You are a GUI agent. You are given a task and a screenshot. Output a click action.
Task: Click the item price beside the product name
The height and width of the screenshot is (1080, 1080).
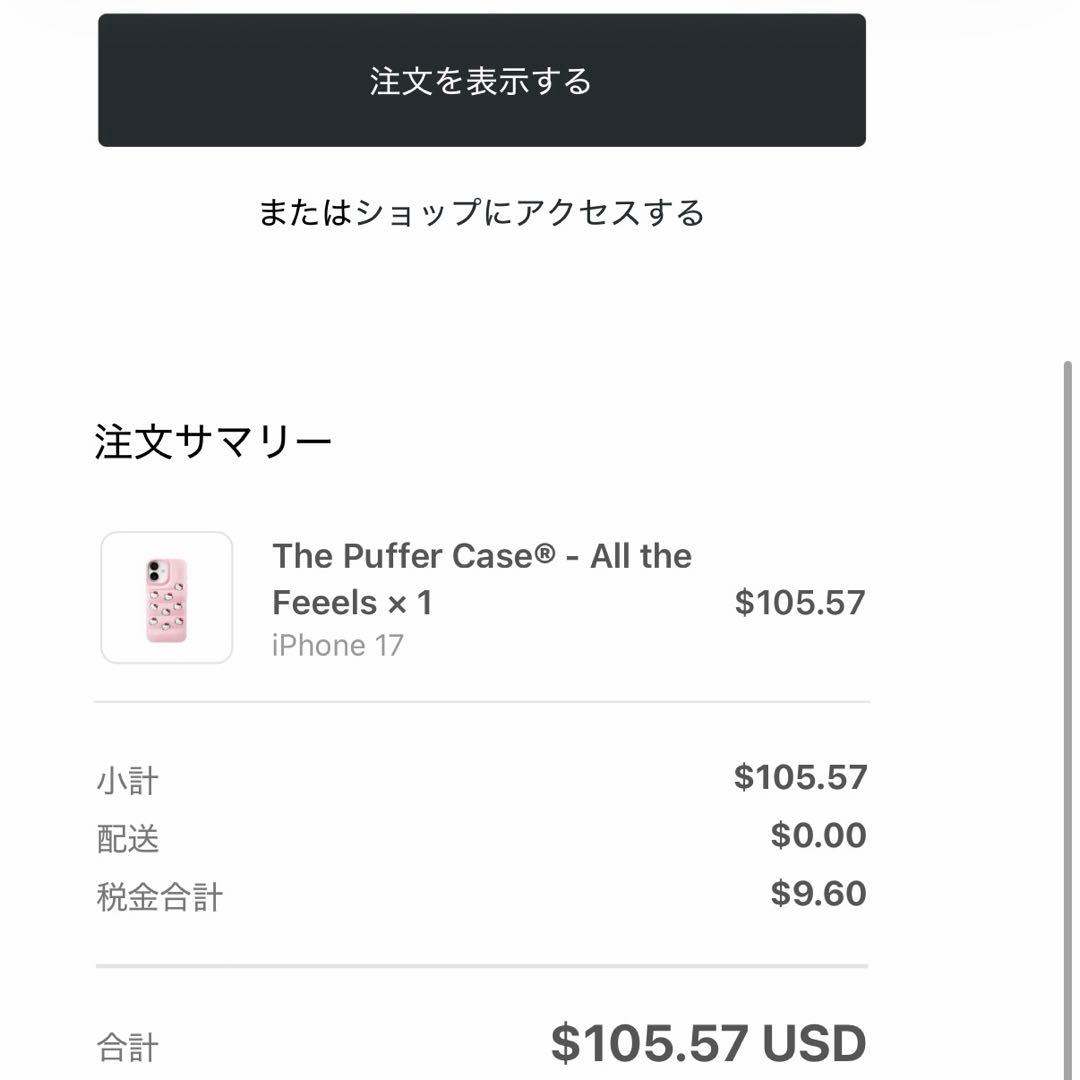(x=799, y=602)
